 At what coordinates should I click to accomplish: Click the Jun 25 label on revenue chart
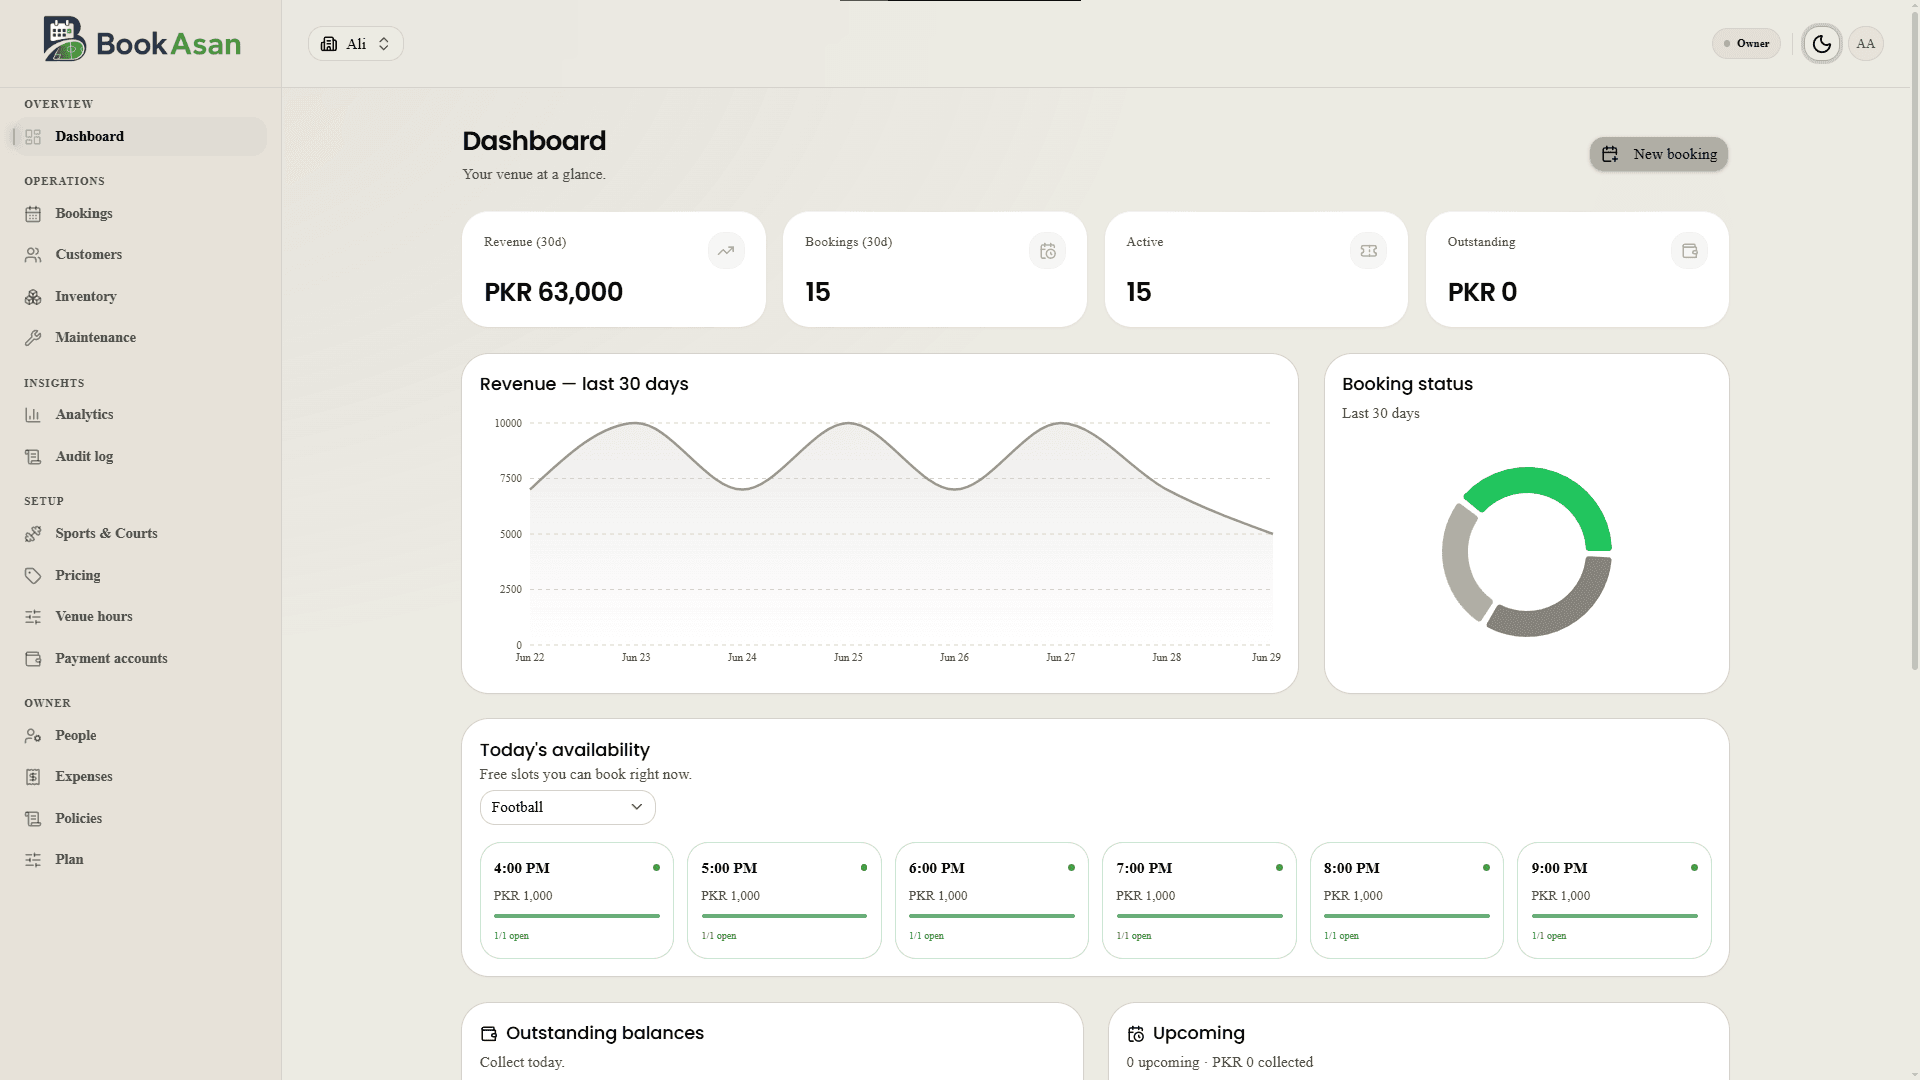(x=848, y=658)
